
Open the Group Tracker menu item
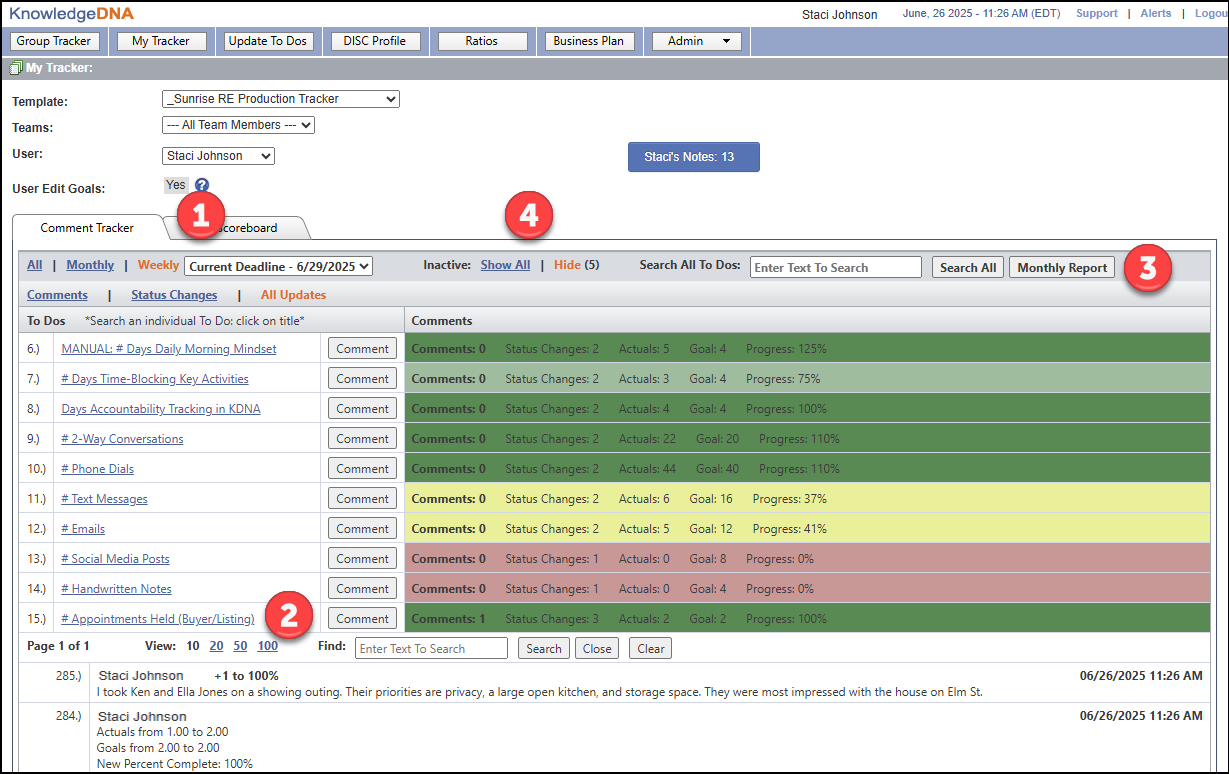(x=55, y=41)
